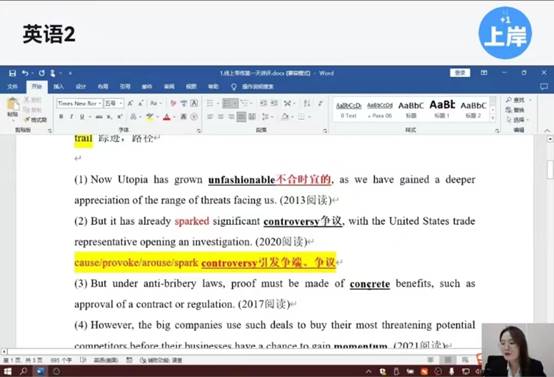Viewport: 554px width, 377px height.
Task: Click the yellow text highlight pen icon
Action: click(x=150, y=117)
